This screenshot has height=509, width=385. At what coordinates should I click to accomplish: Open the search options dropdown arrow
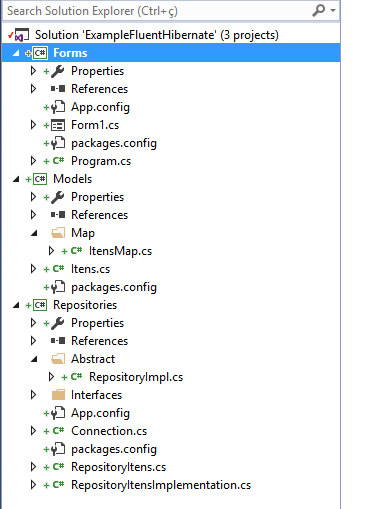(x=333, y=11)
